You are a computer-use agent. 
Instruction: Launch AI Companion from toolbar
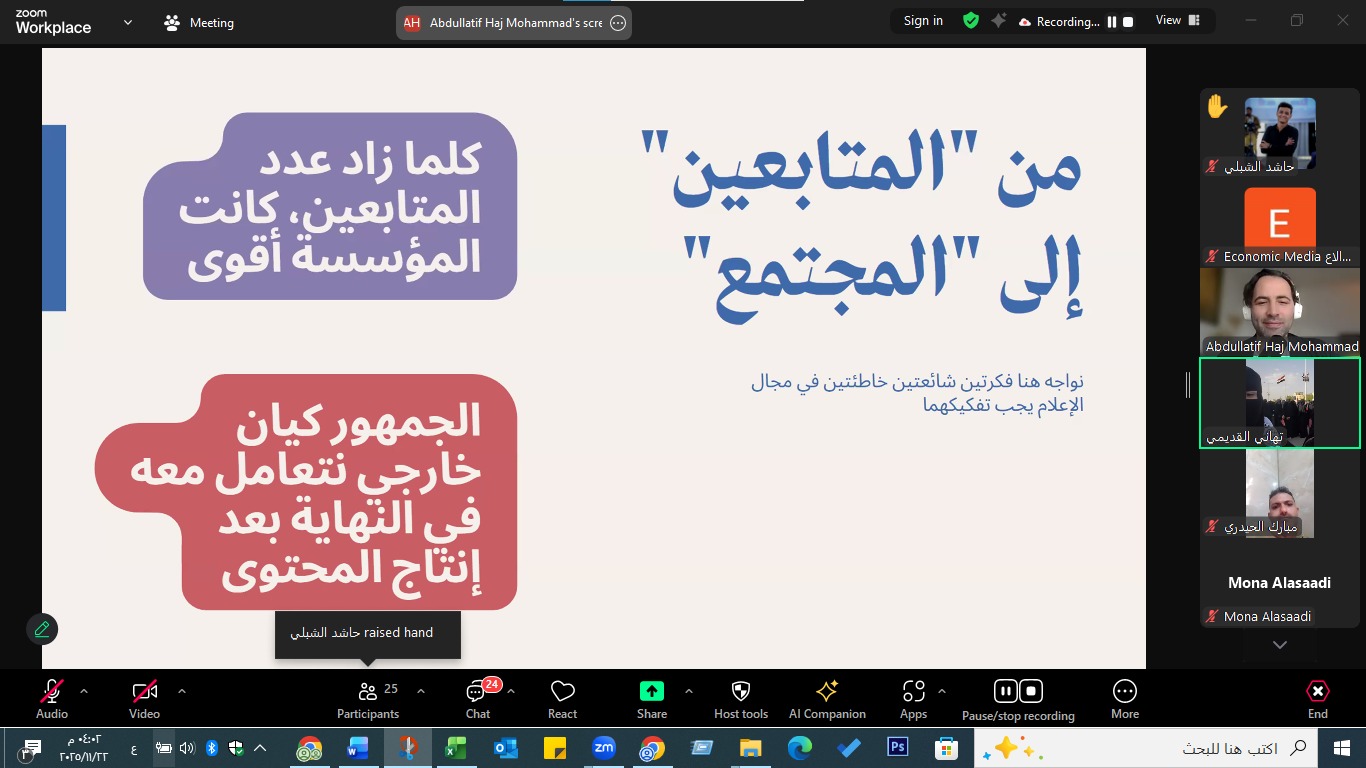tap(827, 699)
